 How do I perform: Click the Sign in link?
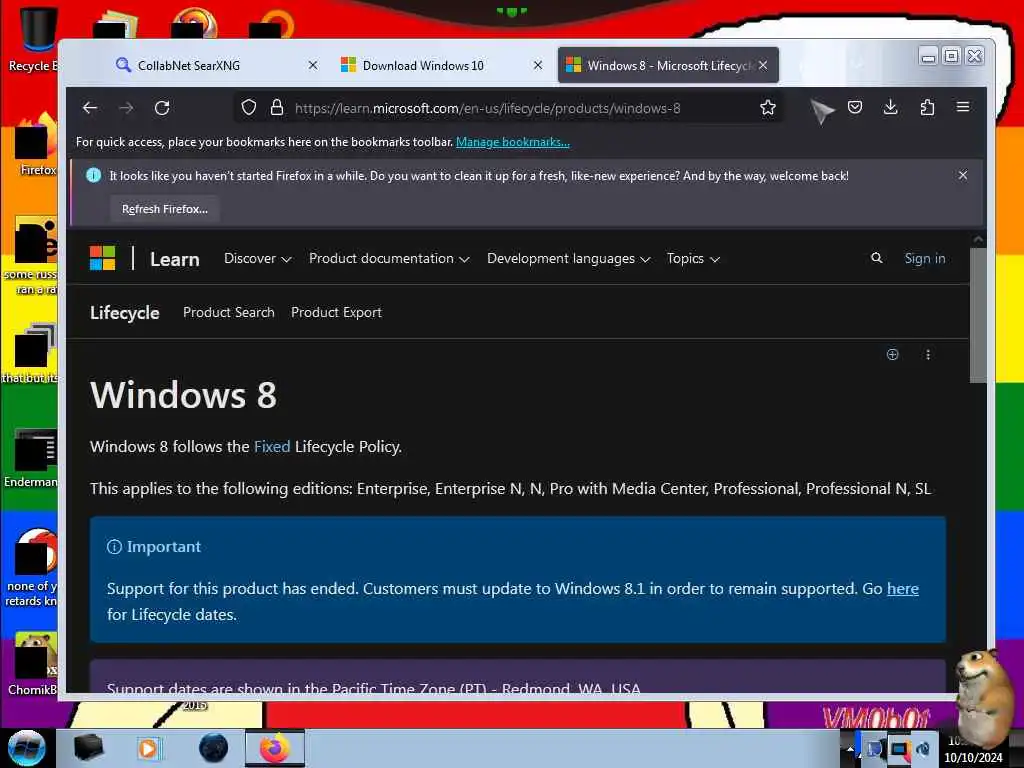(x=925, y=258)
